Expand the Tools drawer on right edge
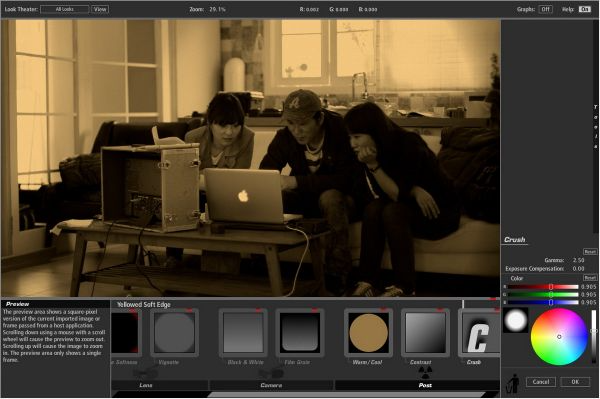 [x=595, y=126]
